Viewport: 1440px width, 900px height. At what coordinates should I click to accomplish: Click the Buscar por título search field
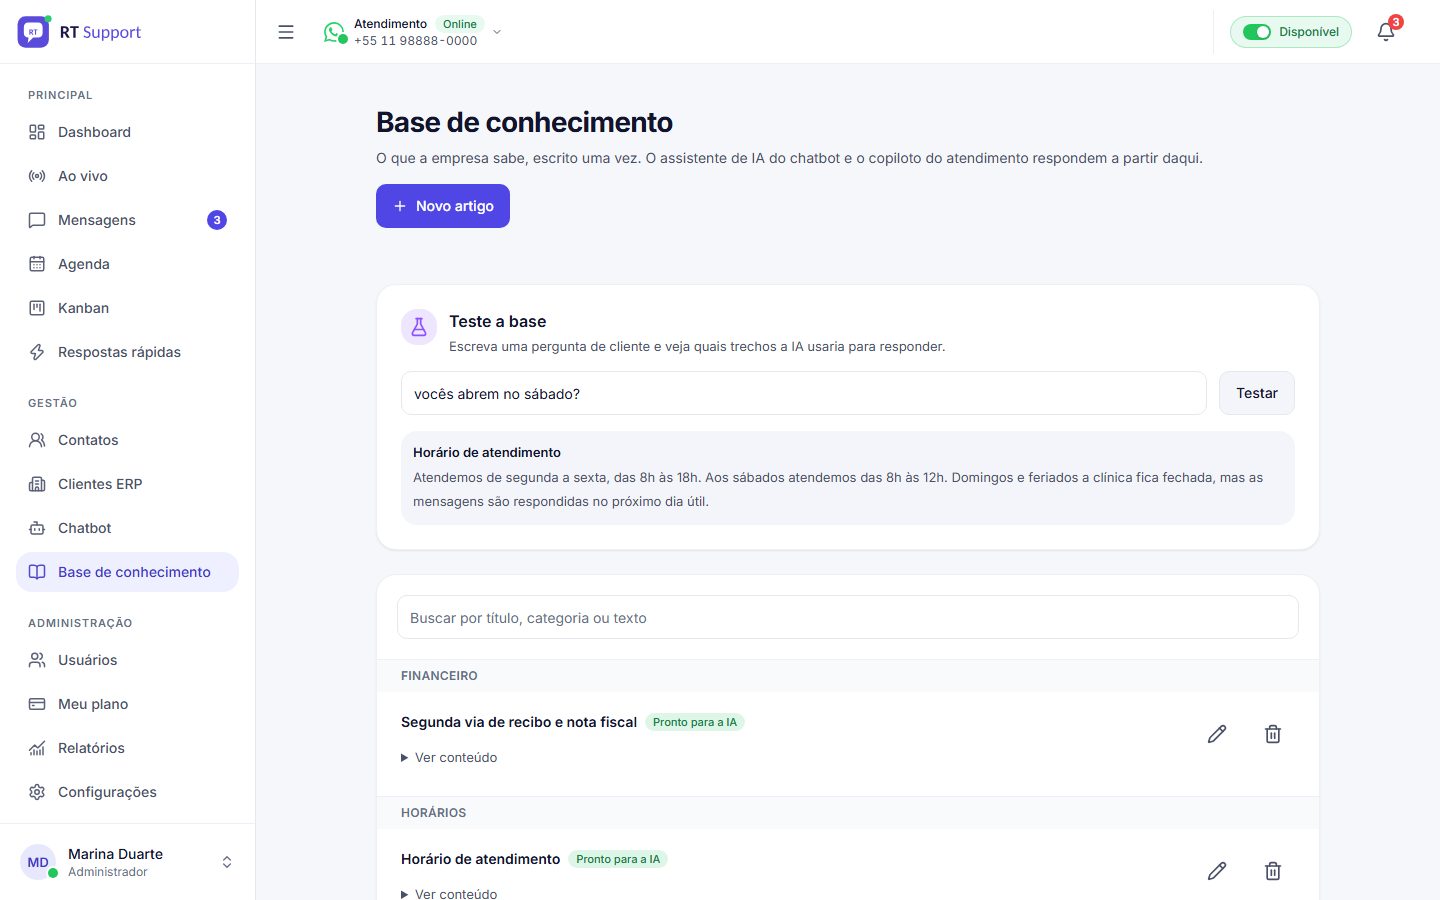coord(848,617)
